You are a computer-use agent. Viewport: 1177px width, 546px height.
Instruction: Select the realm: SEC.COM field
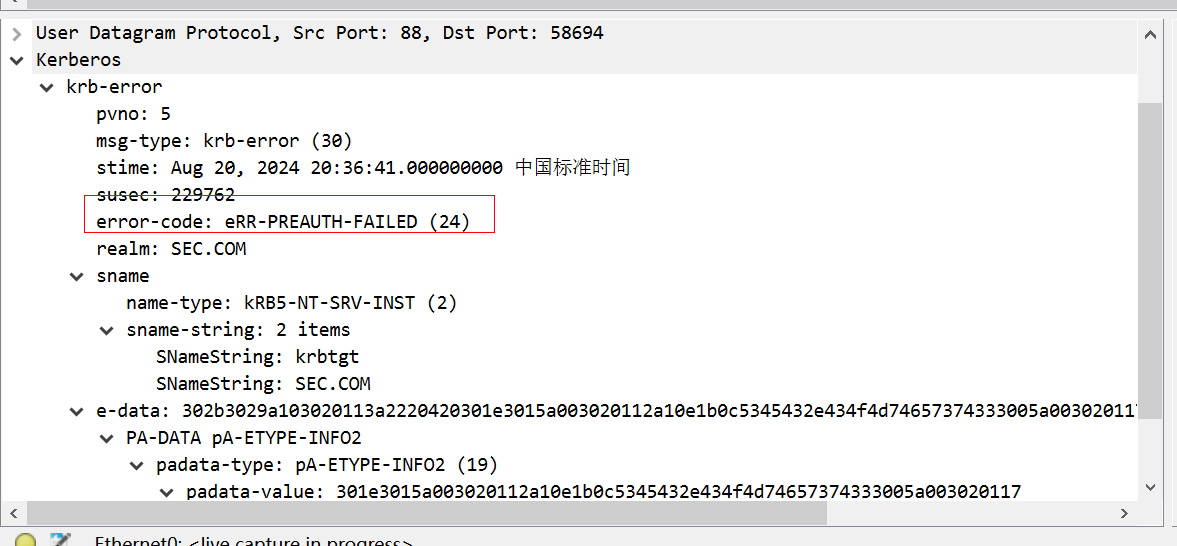[x=170, y=249]
